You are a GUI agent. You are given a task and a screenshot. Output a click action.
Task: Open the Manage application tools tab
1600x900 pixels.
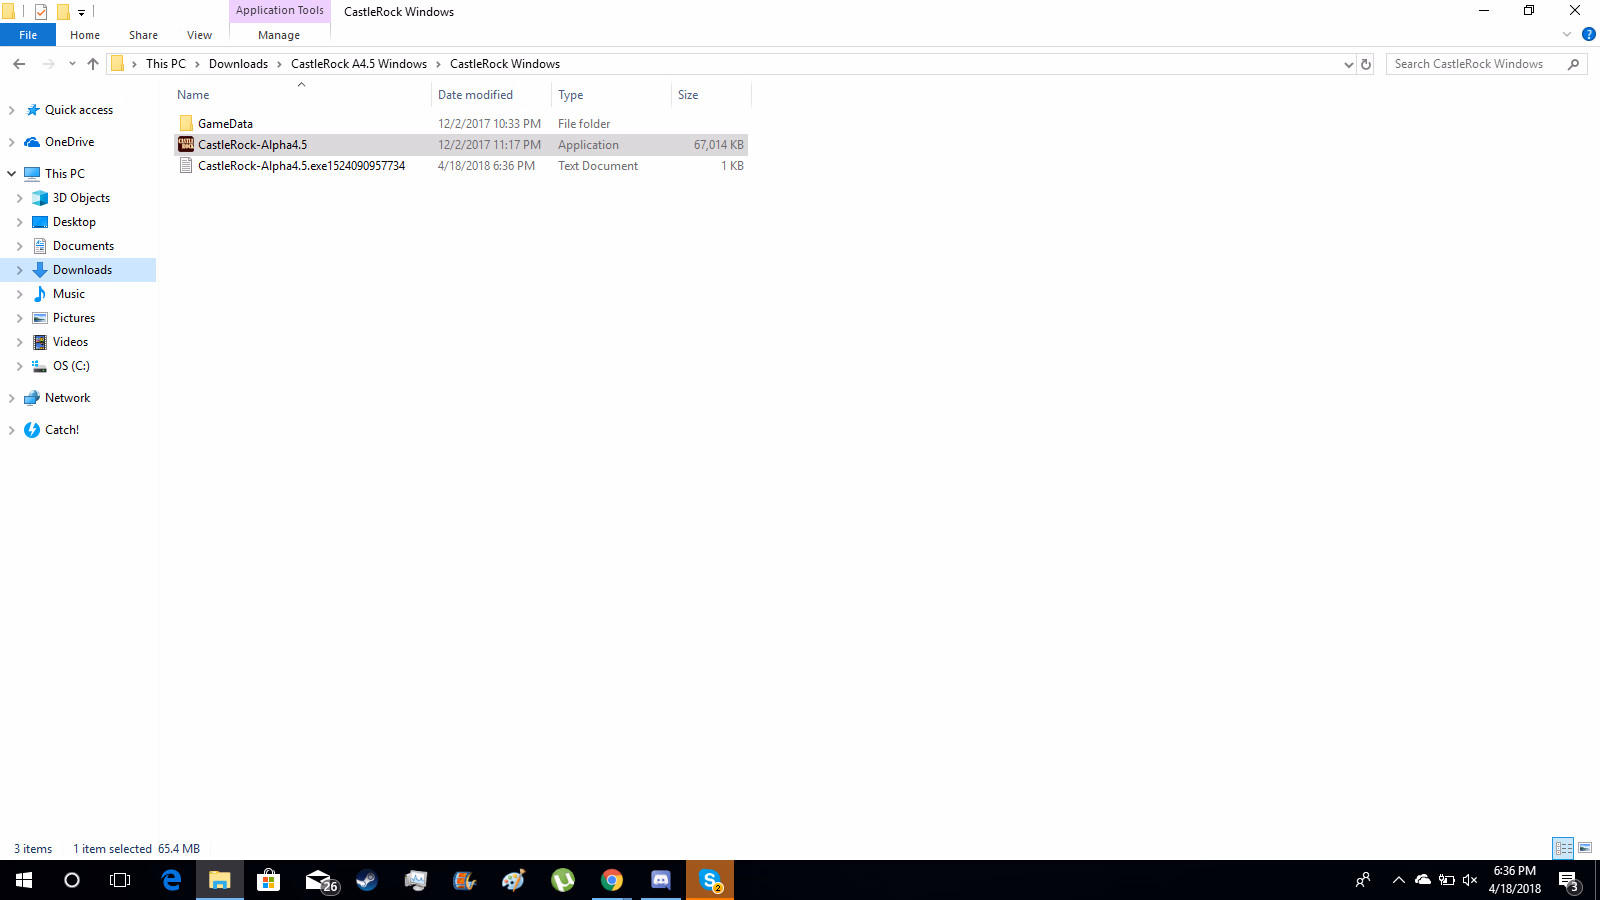pyautogui.click(x=279, y=35)
